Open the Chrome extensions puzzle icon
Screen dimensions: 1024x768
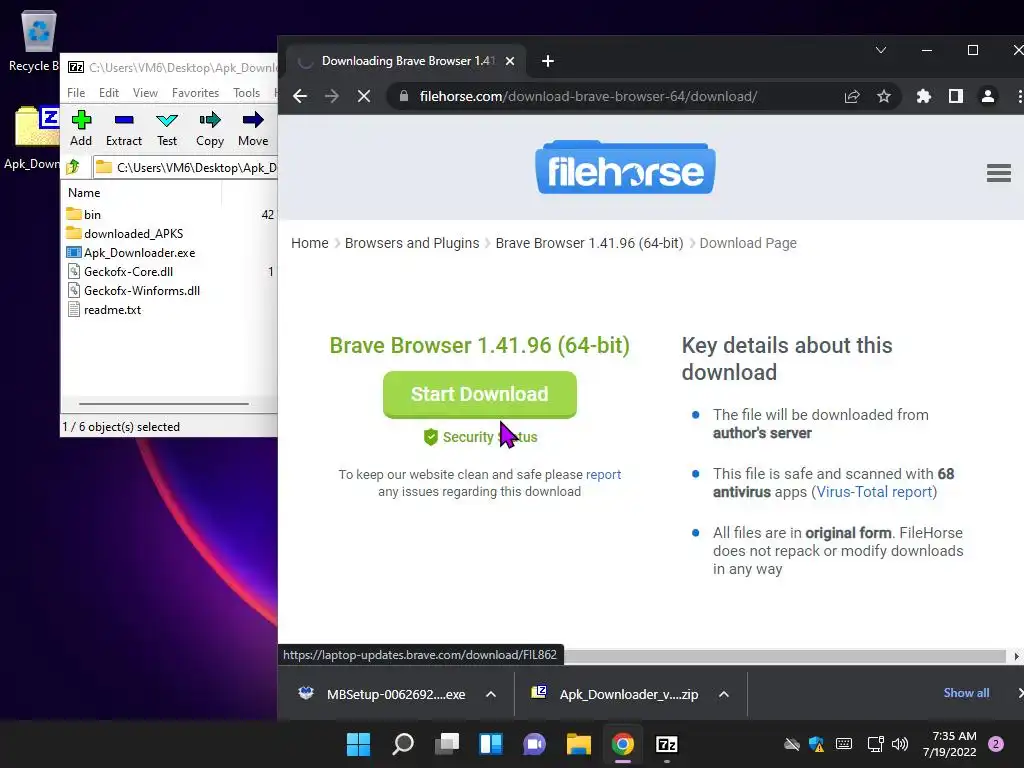923,97
